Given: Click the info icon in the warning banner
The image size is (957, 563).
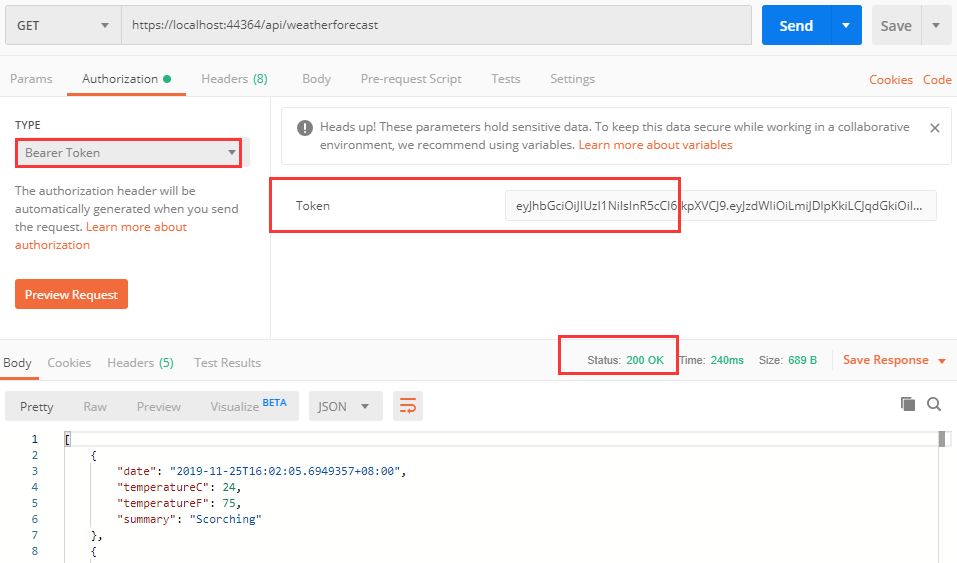Looking at the screenshot, I should (x=304, y=128).
